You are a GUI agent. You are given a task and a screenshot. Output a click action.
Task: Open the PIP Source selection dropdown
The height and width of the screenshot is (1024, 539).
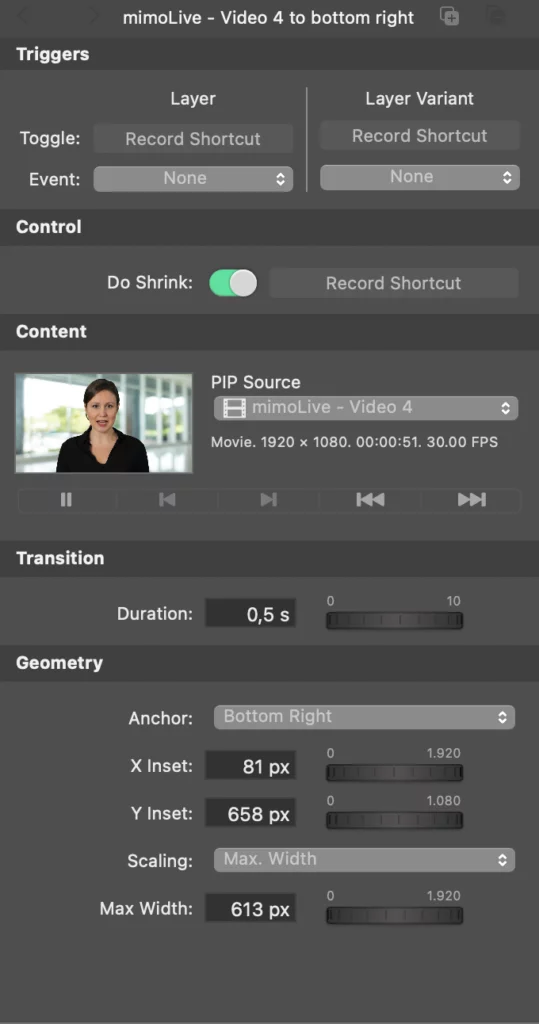click(x=366, y=408)
